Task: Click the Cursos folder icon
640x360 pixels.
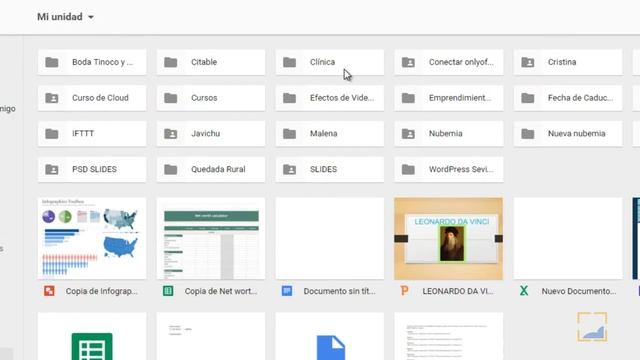Action: (x=171, y=98)
